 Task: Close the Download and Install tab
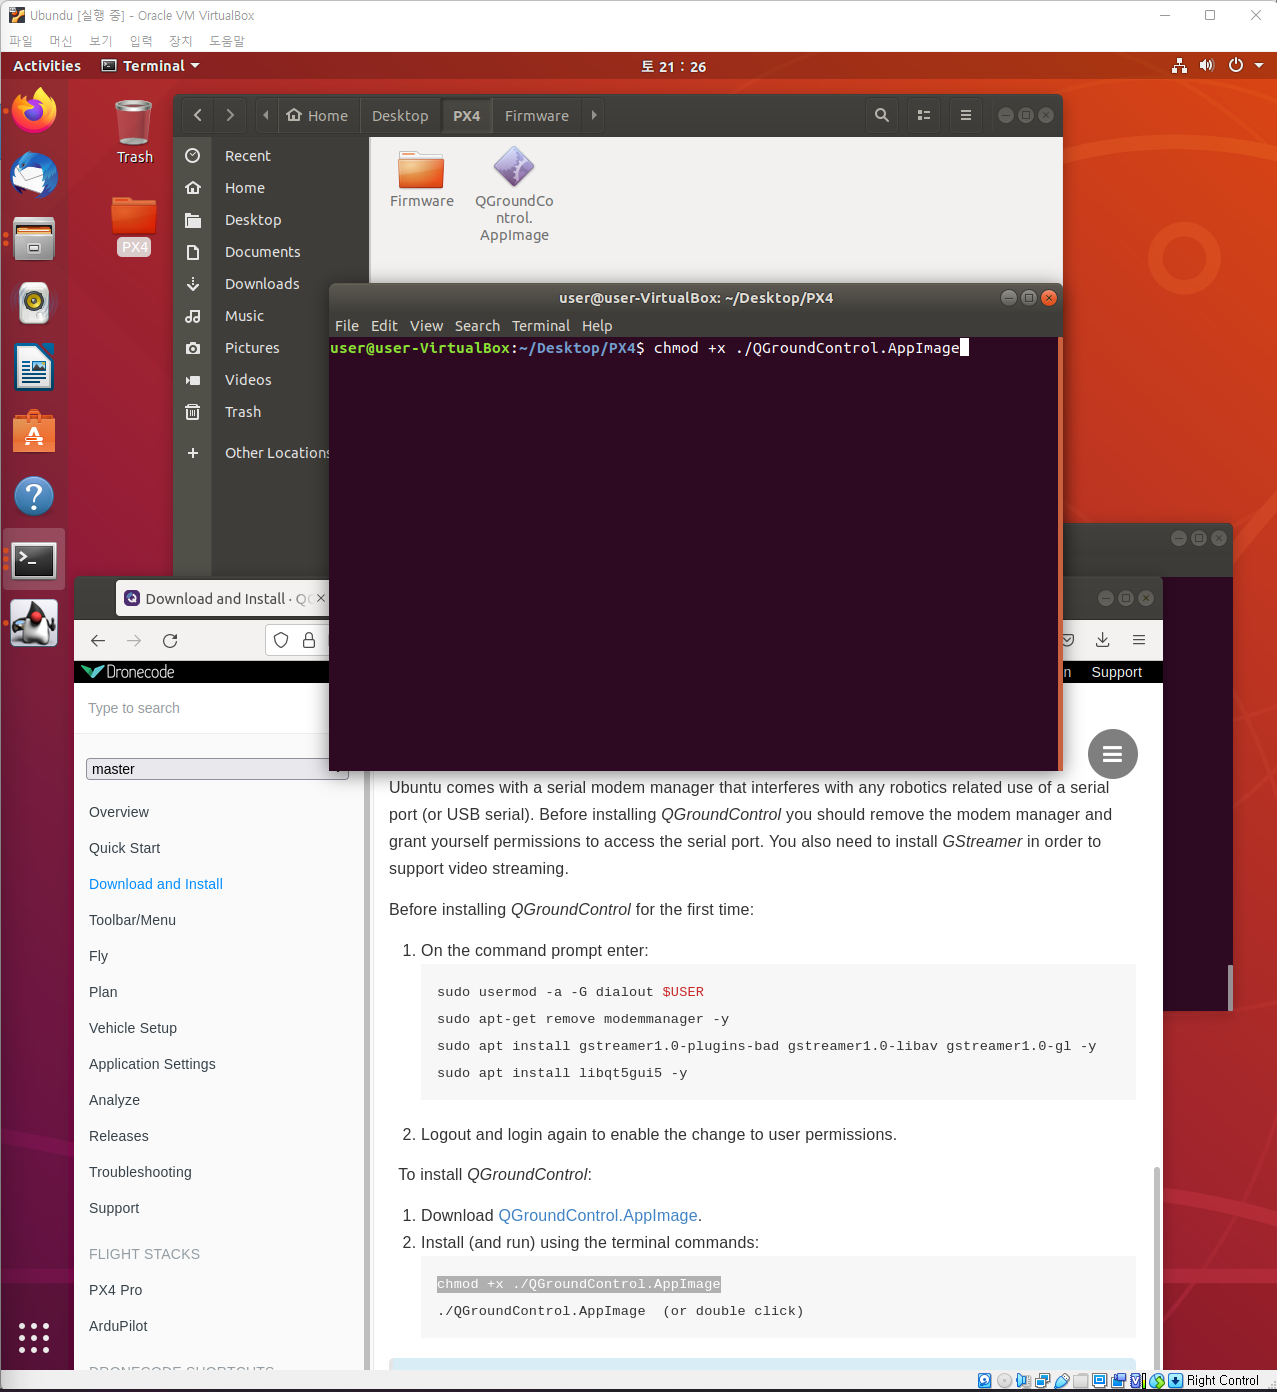321,598
